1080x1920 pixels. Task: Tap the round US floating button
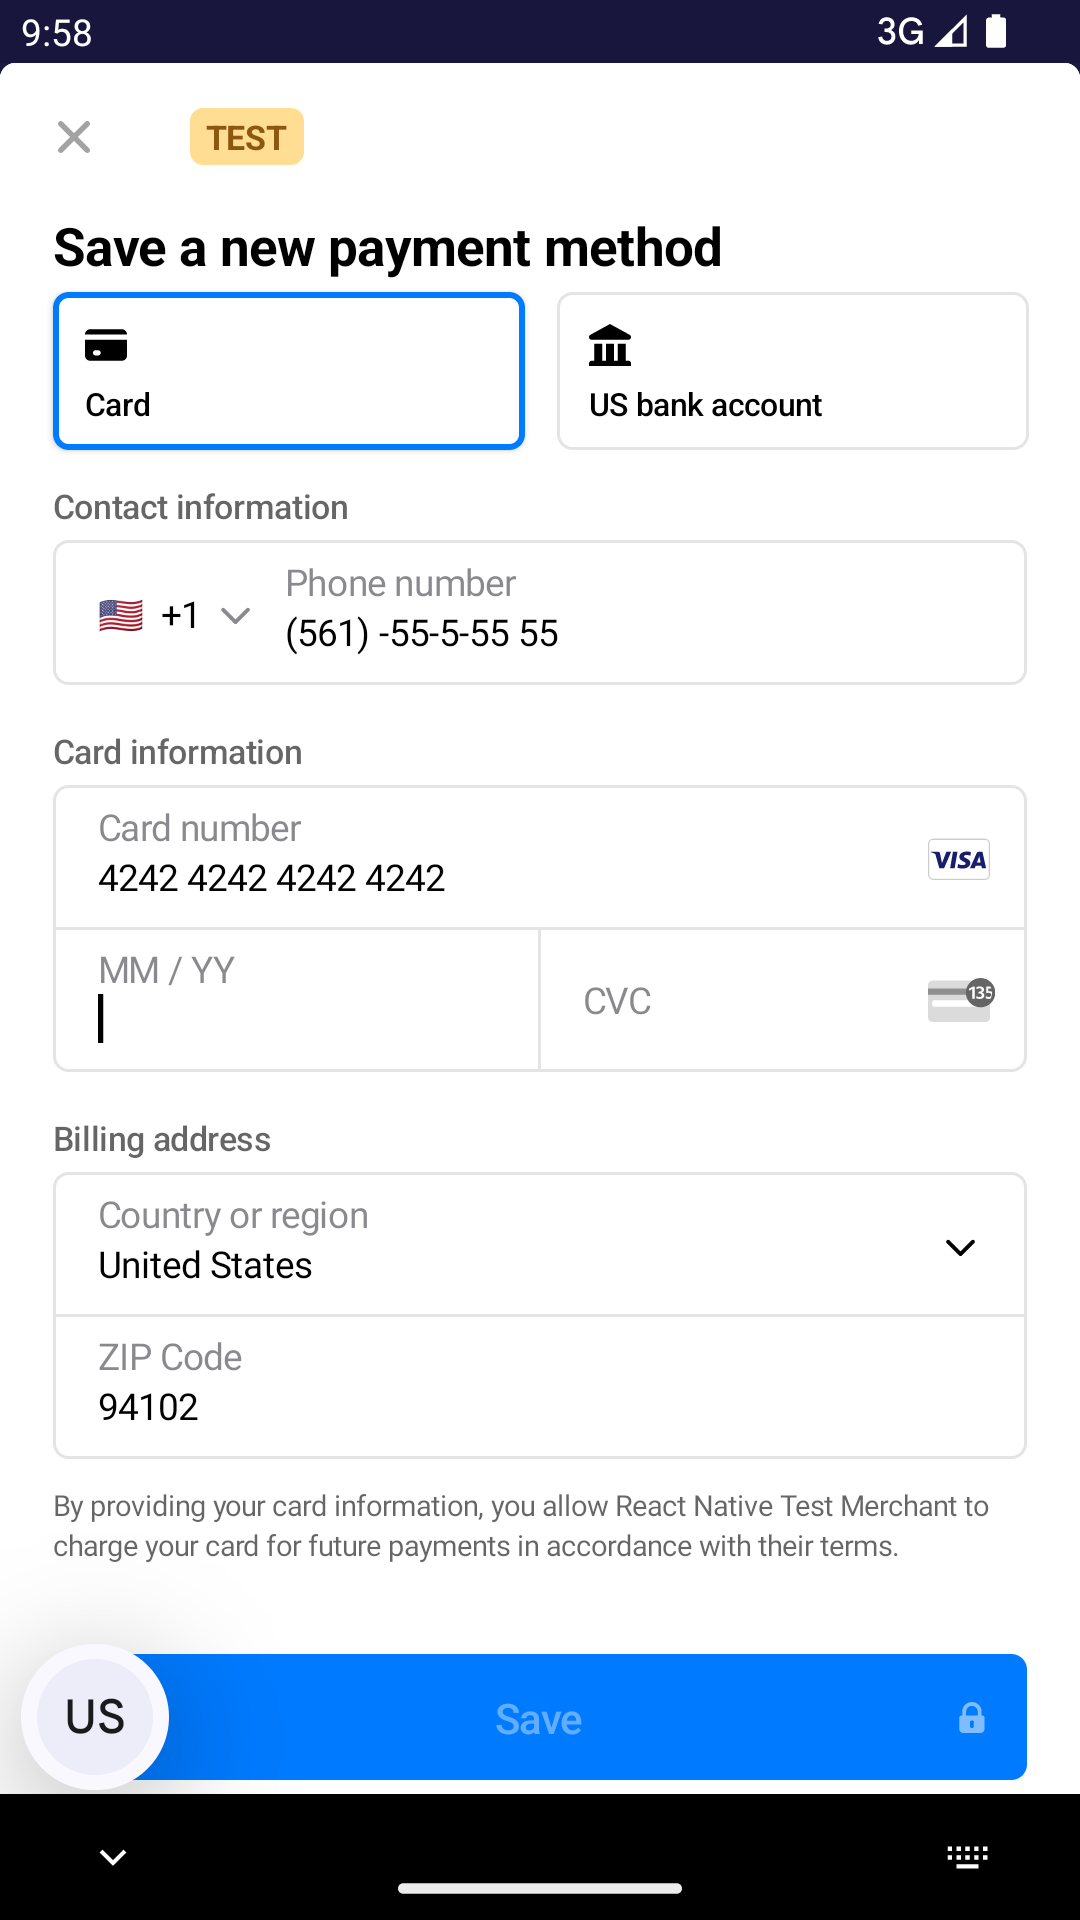tap(95, 1717)
